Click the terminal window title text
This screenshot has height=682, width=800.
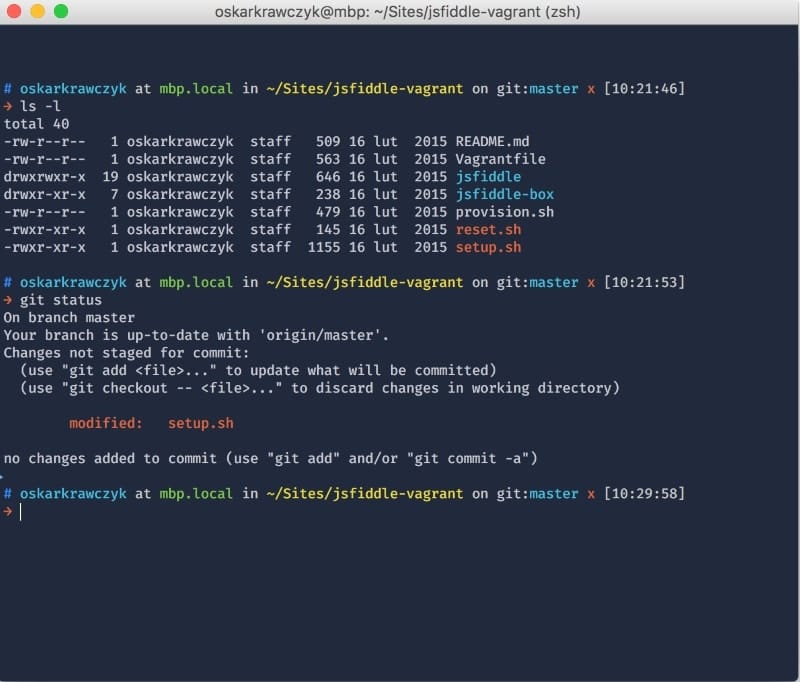pos(397,12)
